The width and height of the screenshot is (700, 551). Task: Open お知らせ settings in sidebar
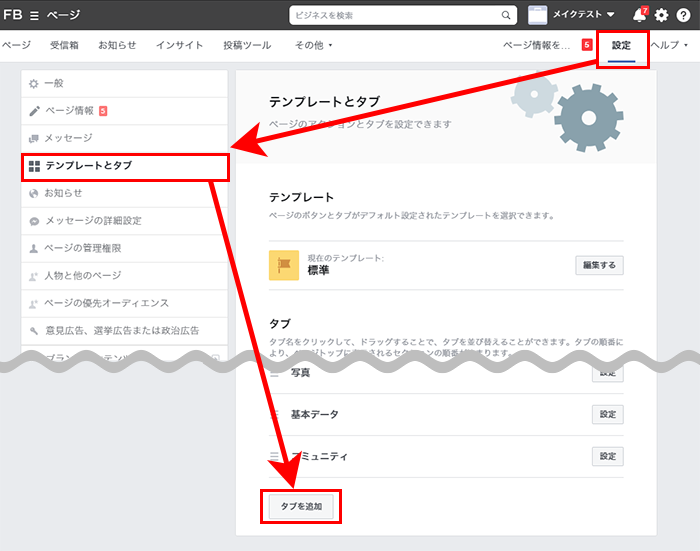point(125,193)
